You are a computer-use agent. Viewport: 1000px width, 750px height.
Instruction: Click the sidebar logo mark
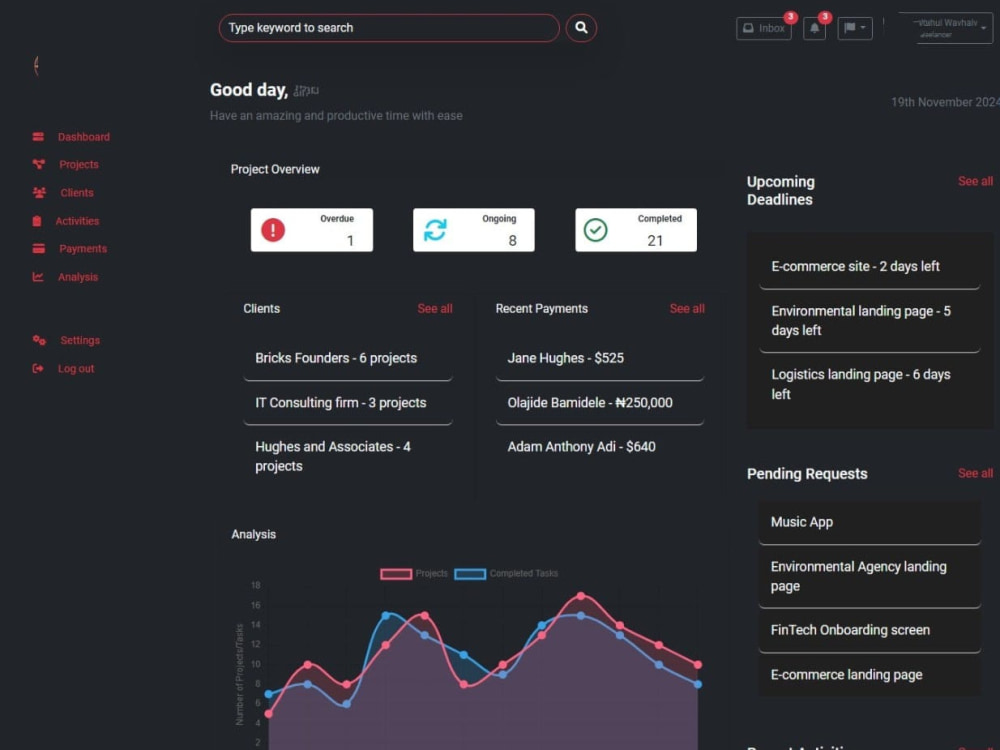tap(37, 66)
